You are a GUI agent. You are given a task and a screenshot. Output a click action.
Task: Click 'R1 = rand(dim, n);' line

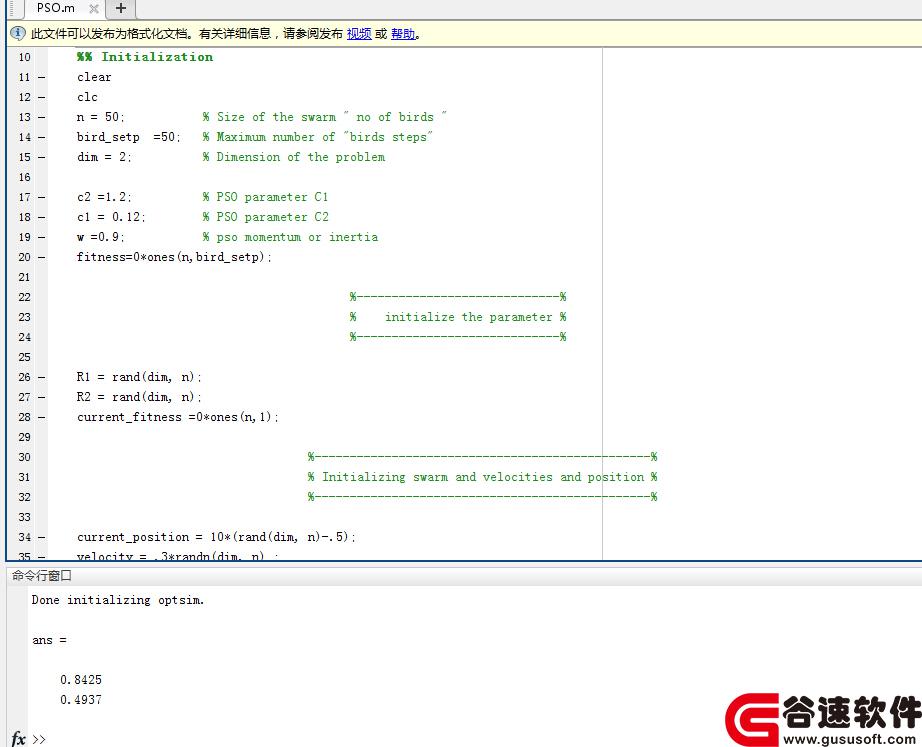point(139,377)
